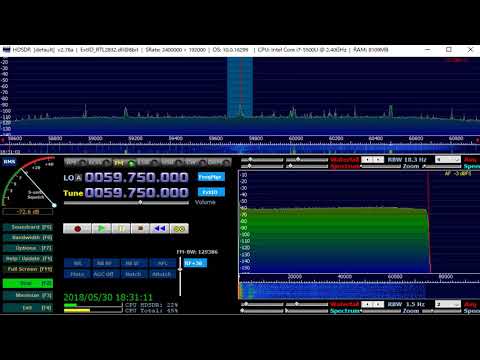Open lower RBW 1.5 Hz dropdown
Screen dimensions: 480x360
click(x=448, y=304)
